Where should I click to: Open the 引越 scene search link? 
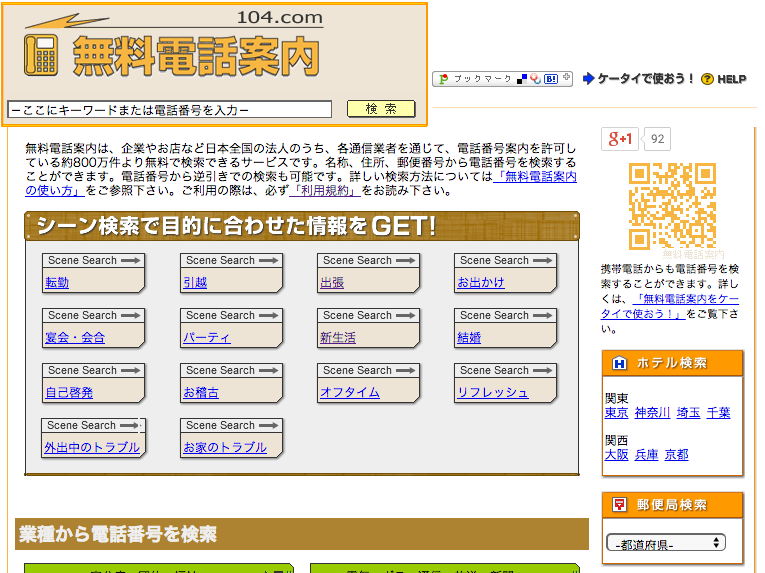(x=195, y=283)
